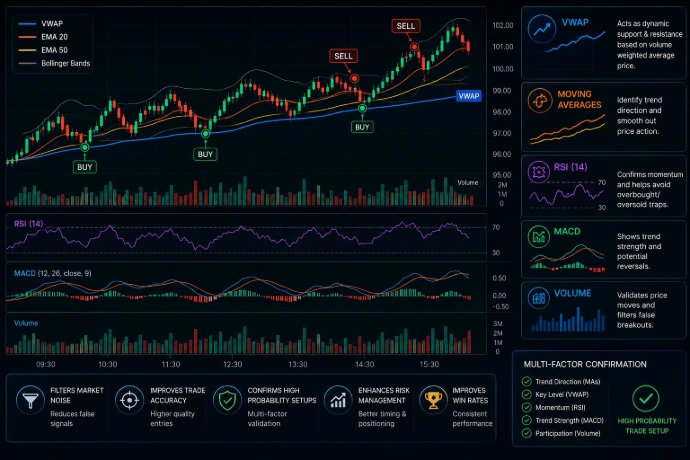
Task: Click the BUY label near 11:30
Action: (205, 155)
